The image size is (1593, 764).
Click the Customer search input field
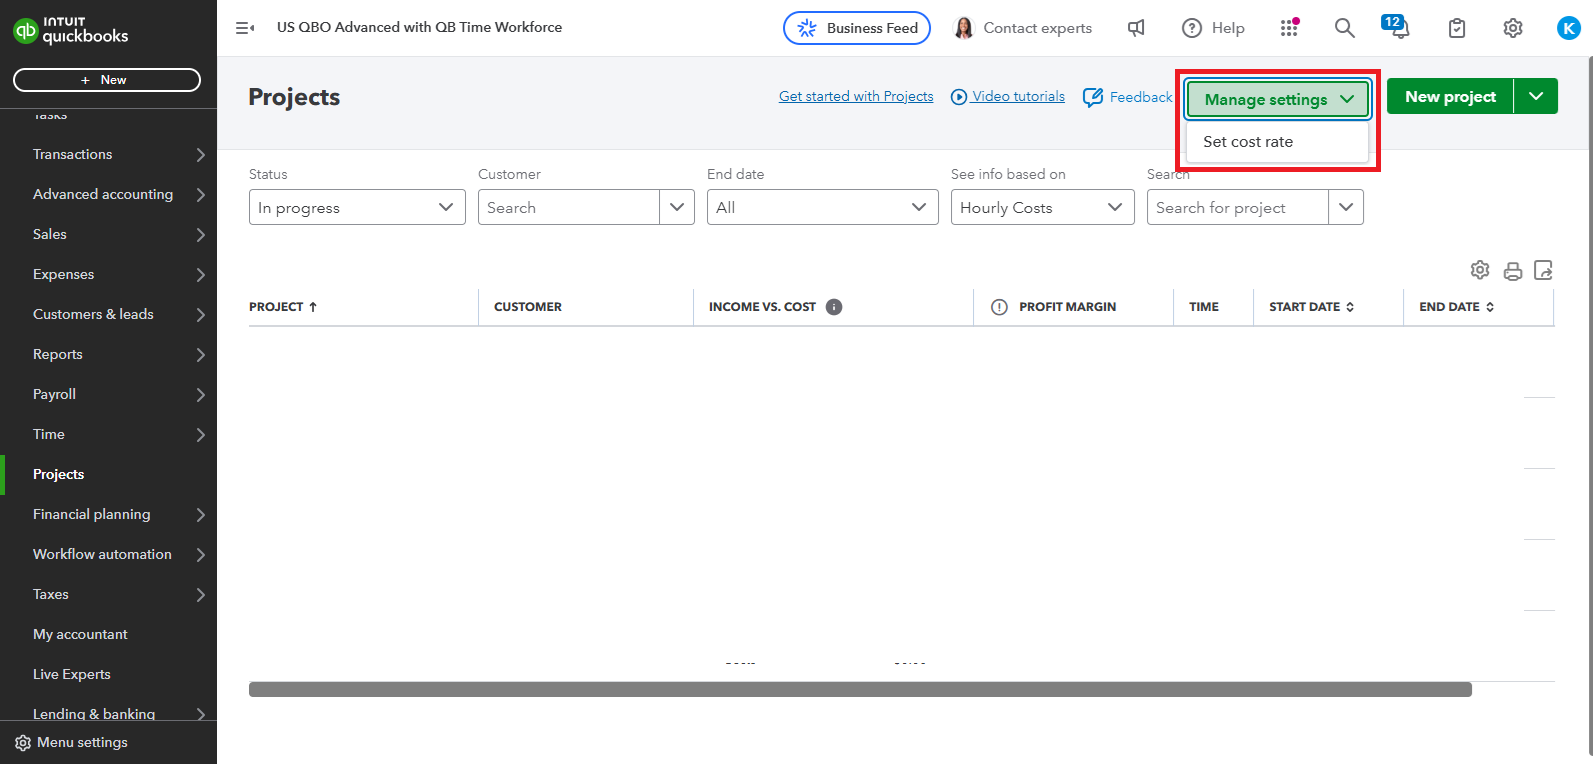[x=569, y=207]
